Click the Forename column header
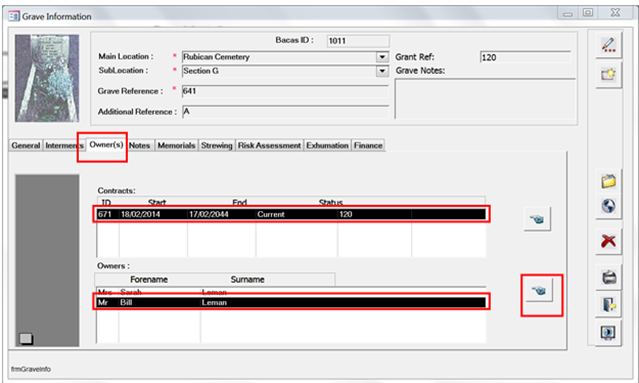Viewport: 639px width, 383px height. click(x=149, y=280)
